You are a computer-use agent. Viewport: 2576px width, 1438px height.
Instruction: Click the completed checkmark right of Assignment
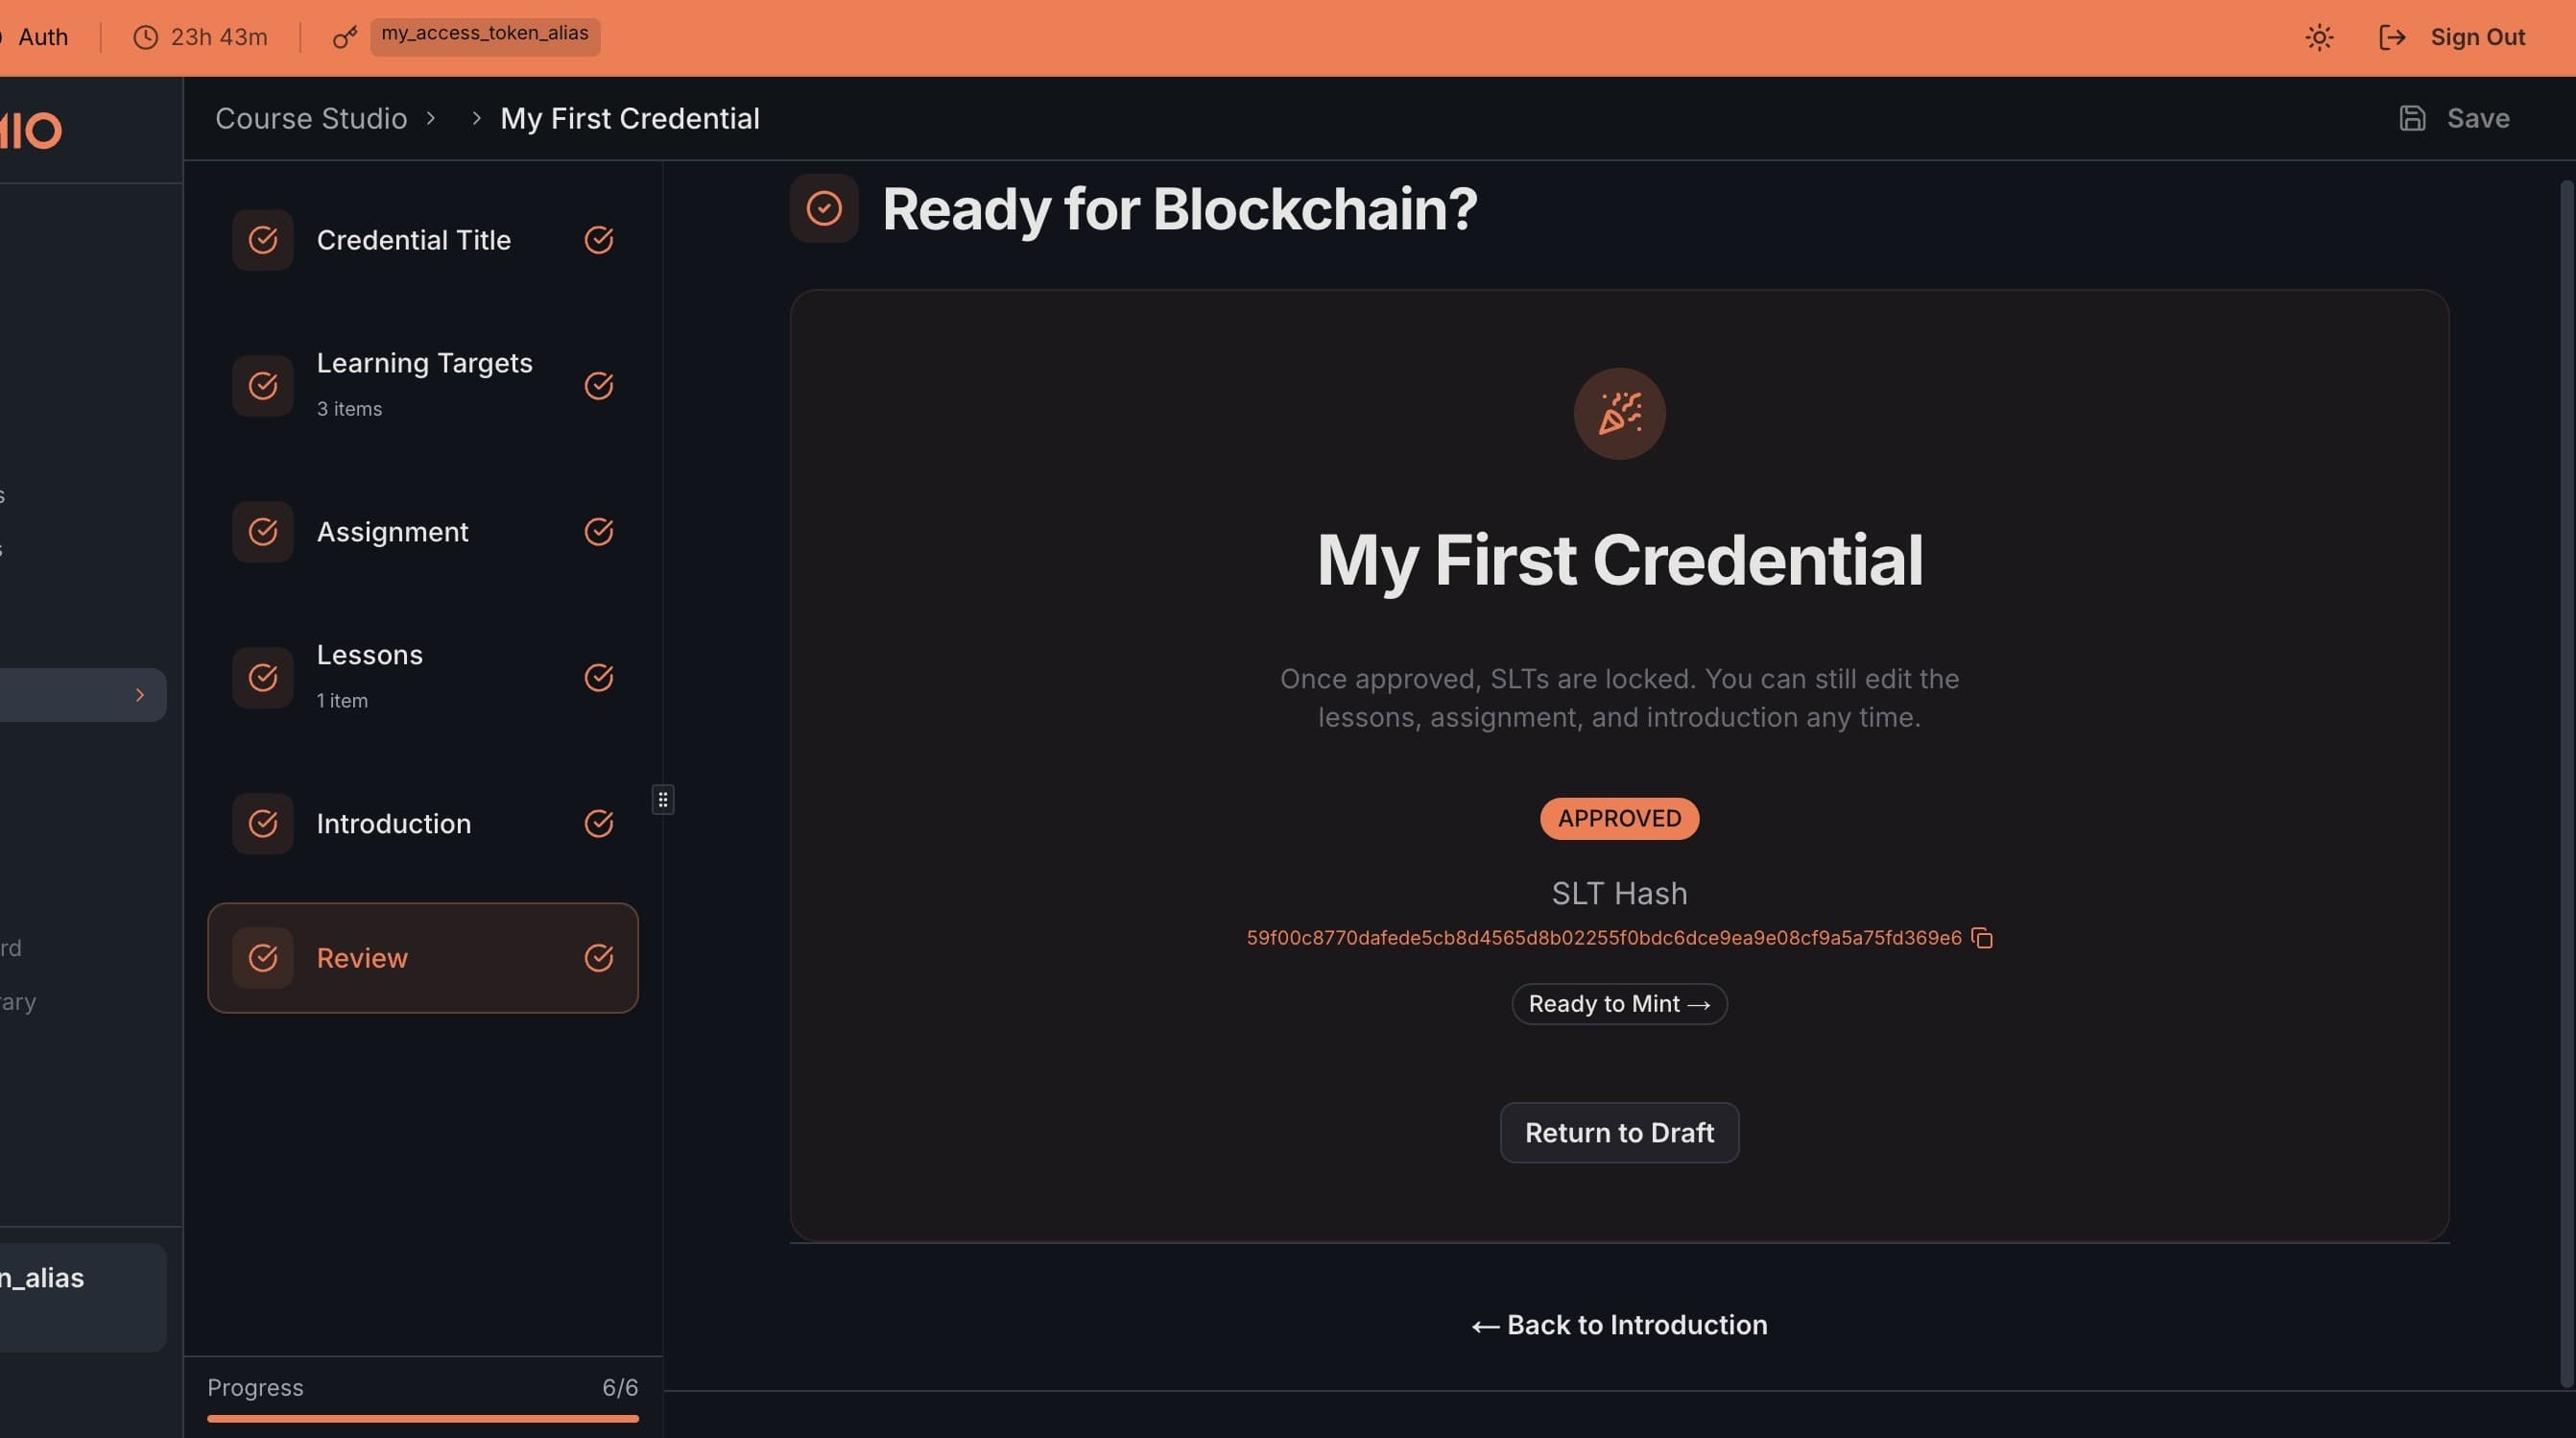pos(599,532)
